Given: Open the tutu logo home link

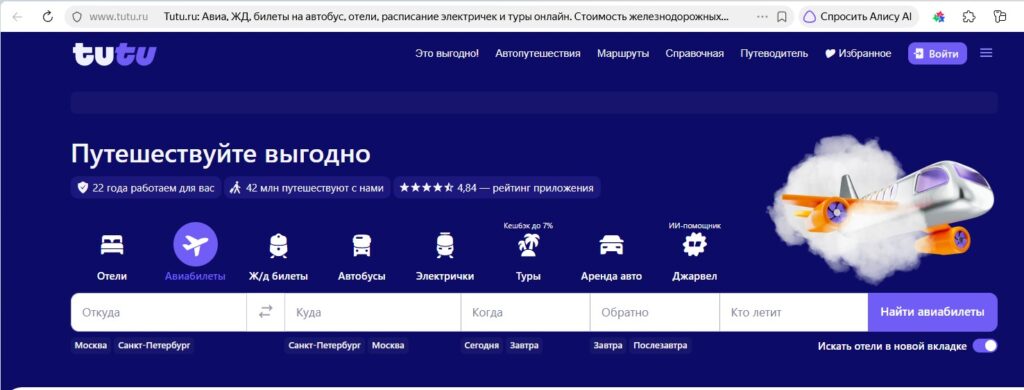Looking at the screenshot, I should pyautogui.click(x=114, y=54).
